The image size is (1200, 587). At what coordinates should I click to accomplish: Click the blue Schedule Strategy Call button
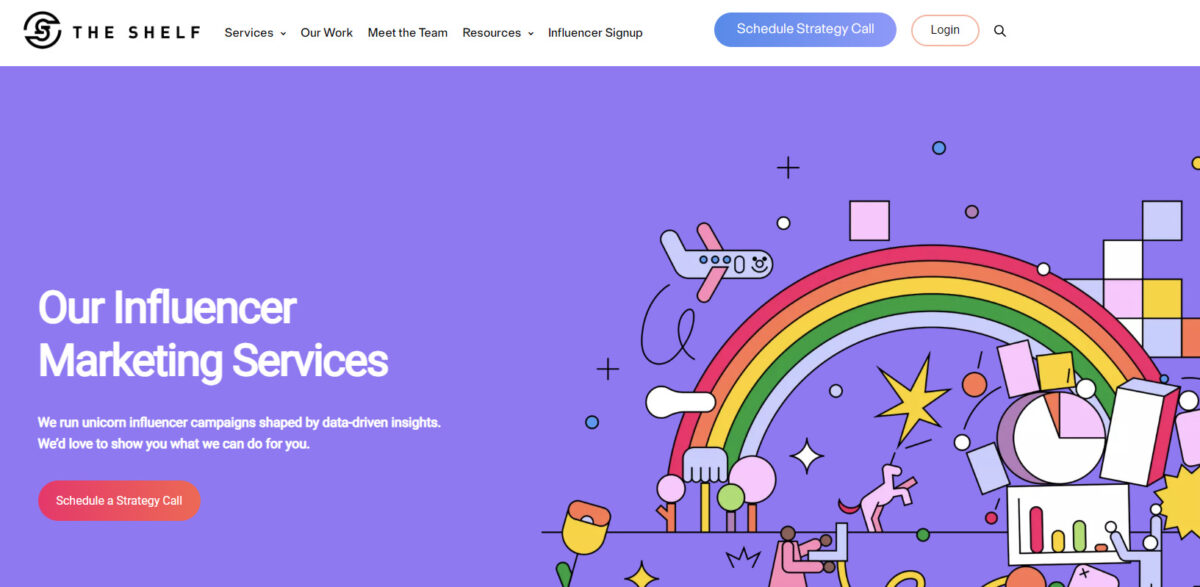(805, 30)
